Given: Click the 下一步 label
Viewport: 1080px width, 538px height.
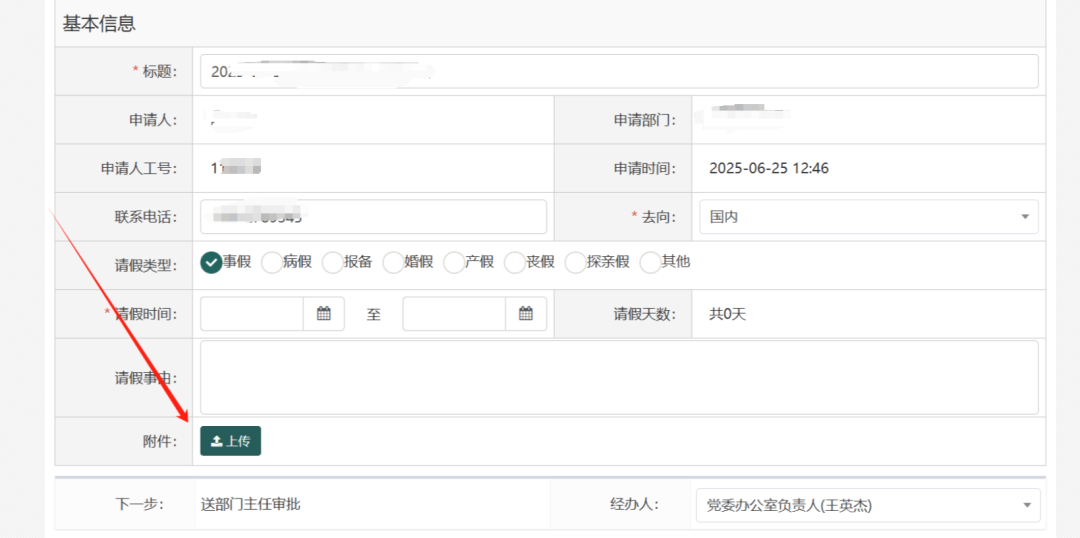Looking at the screenshot, I should click(x=139, y=505).
